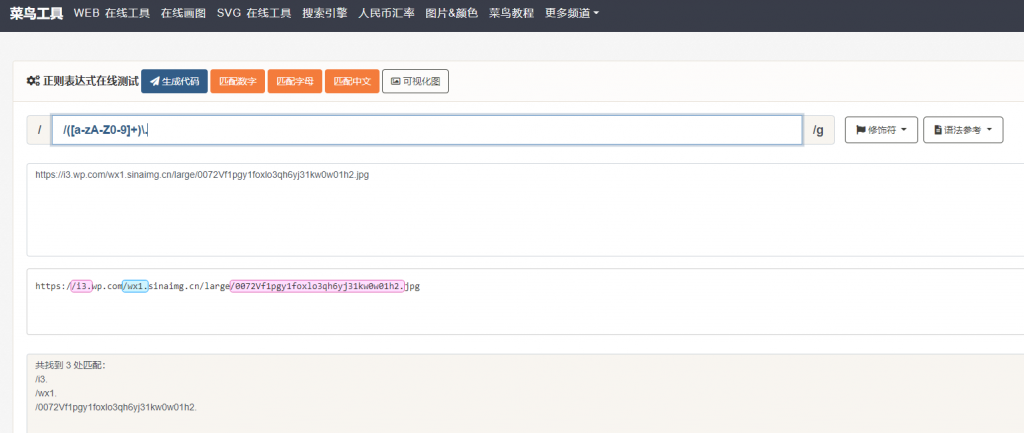Click the 生成代码 button
The image size is (1024, 433).
[174, 82]
